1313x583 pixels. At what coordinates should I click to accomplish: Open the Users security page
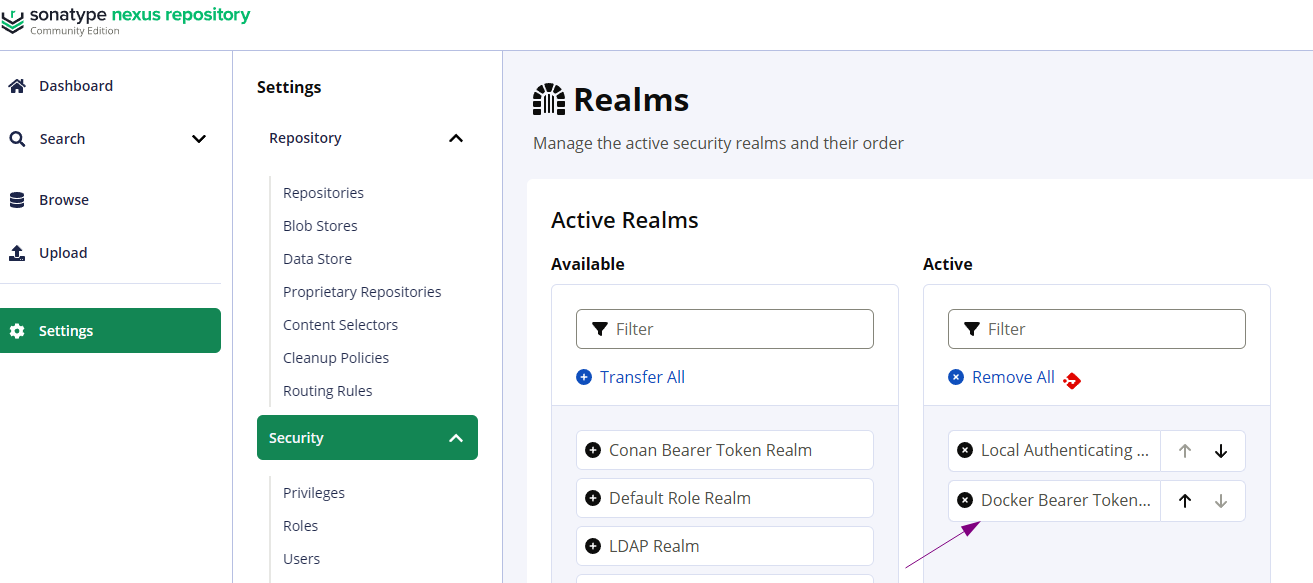coord(301,559)
